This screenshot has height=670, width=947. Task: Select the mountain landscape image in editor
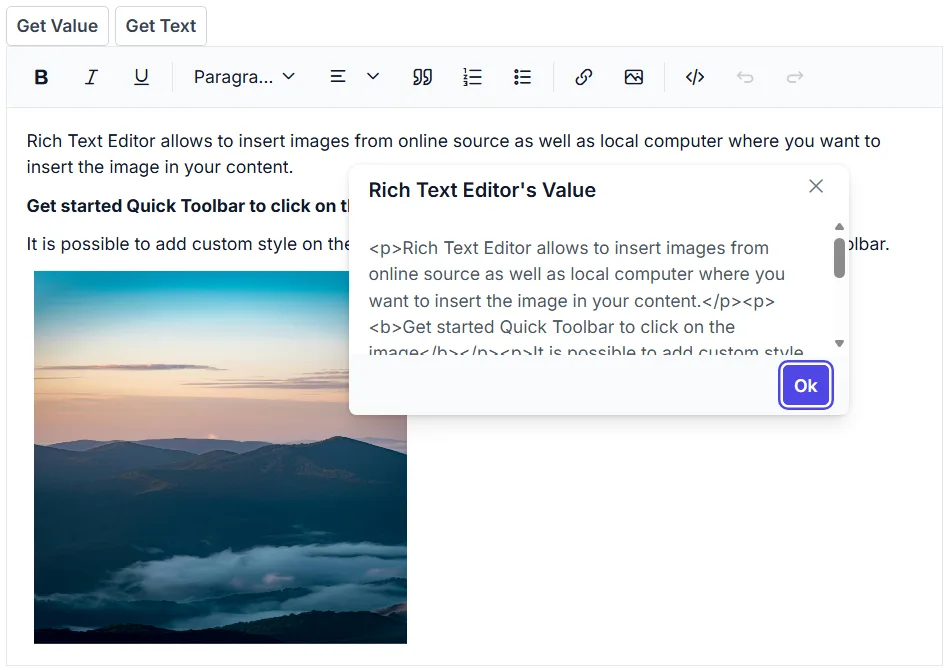[220, 457]
